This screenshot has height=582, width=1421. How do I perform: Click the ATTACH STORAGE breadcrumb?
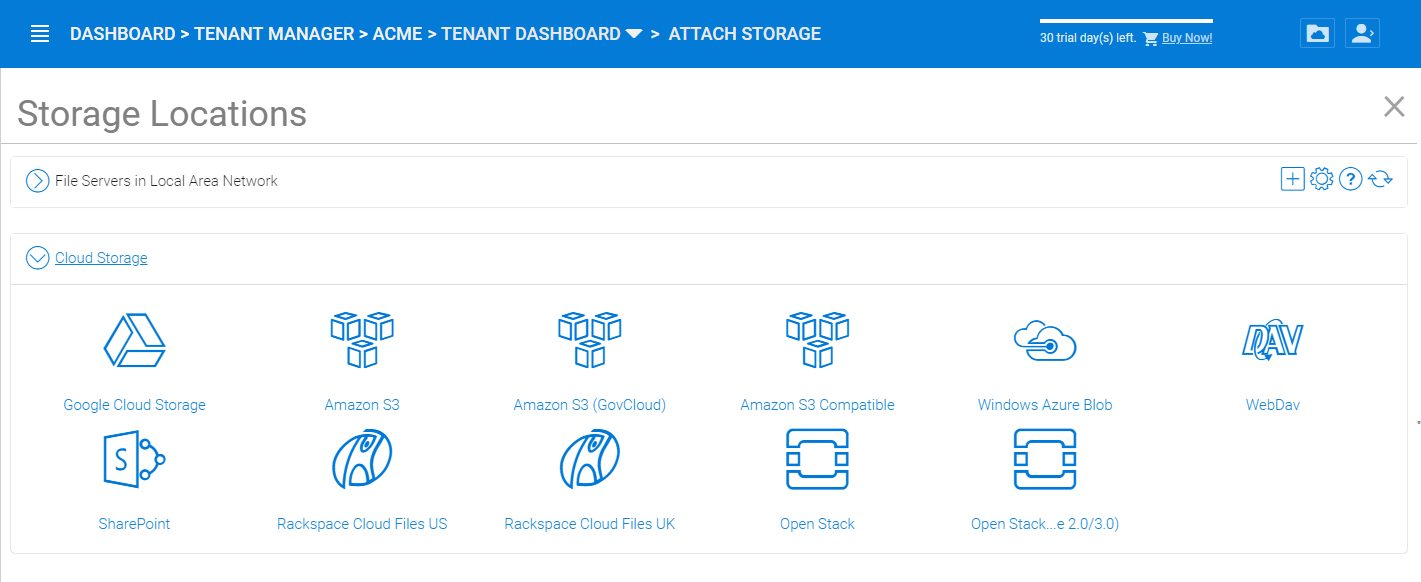click(x=745, y=34)
